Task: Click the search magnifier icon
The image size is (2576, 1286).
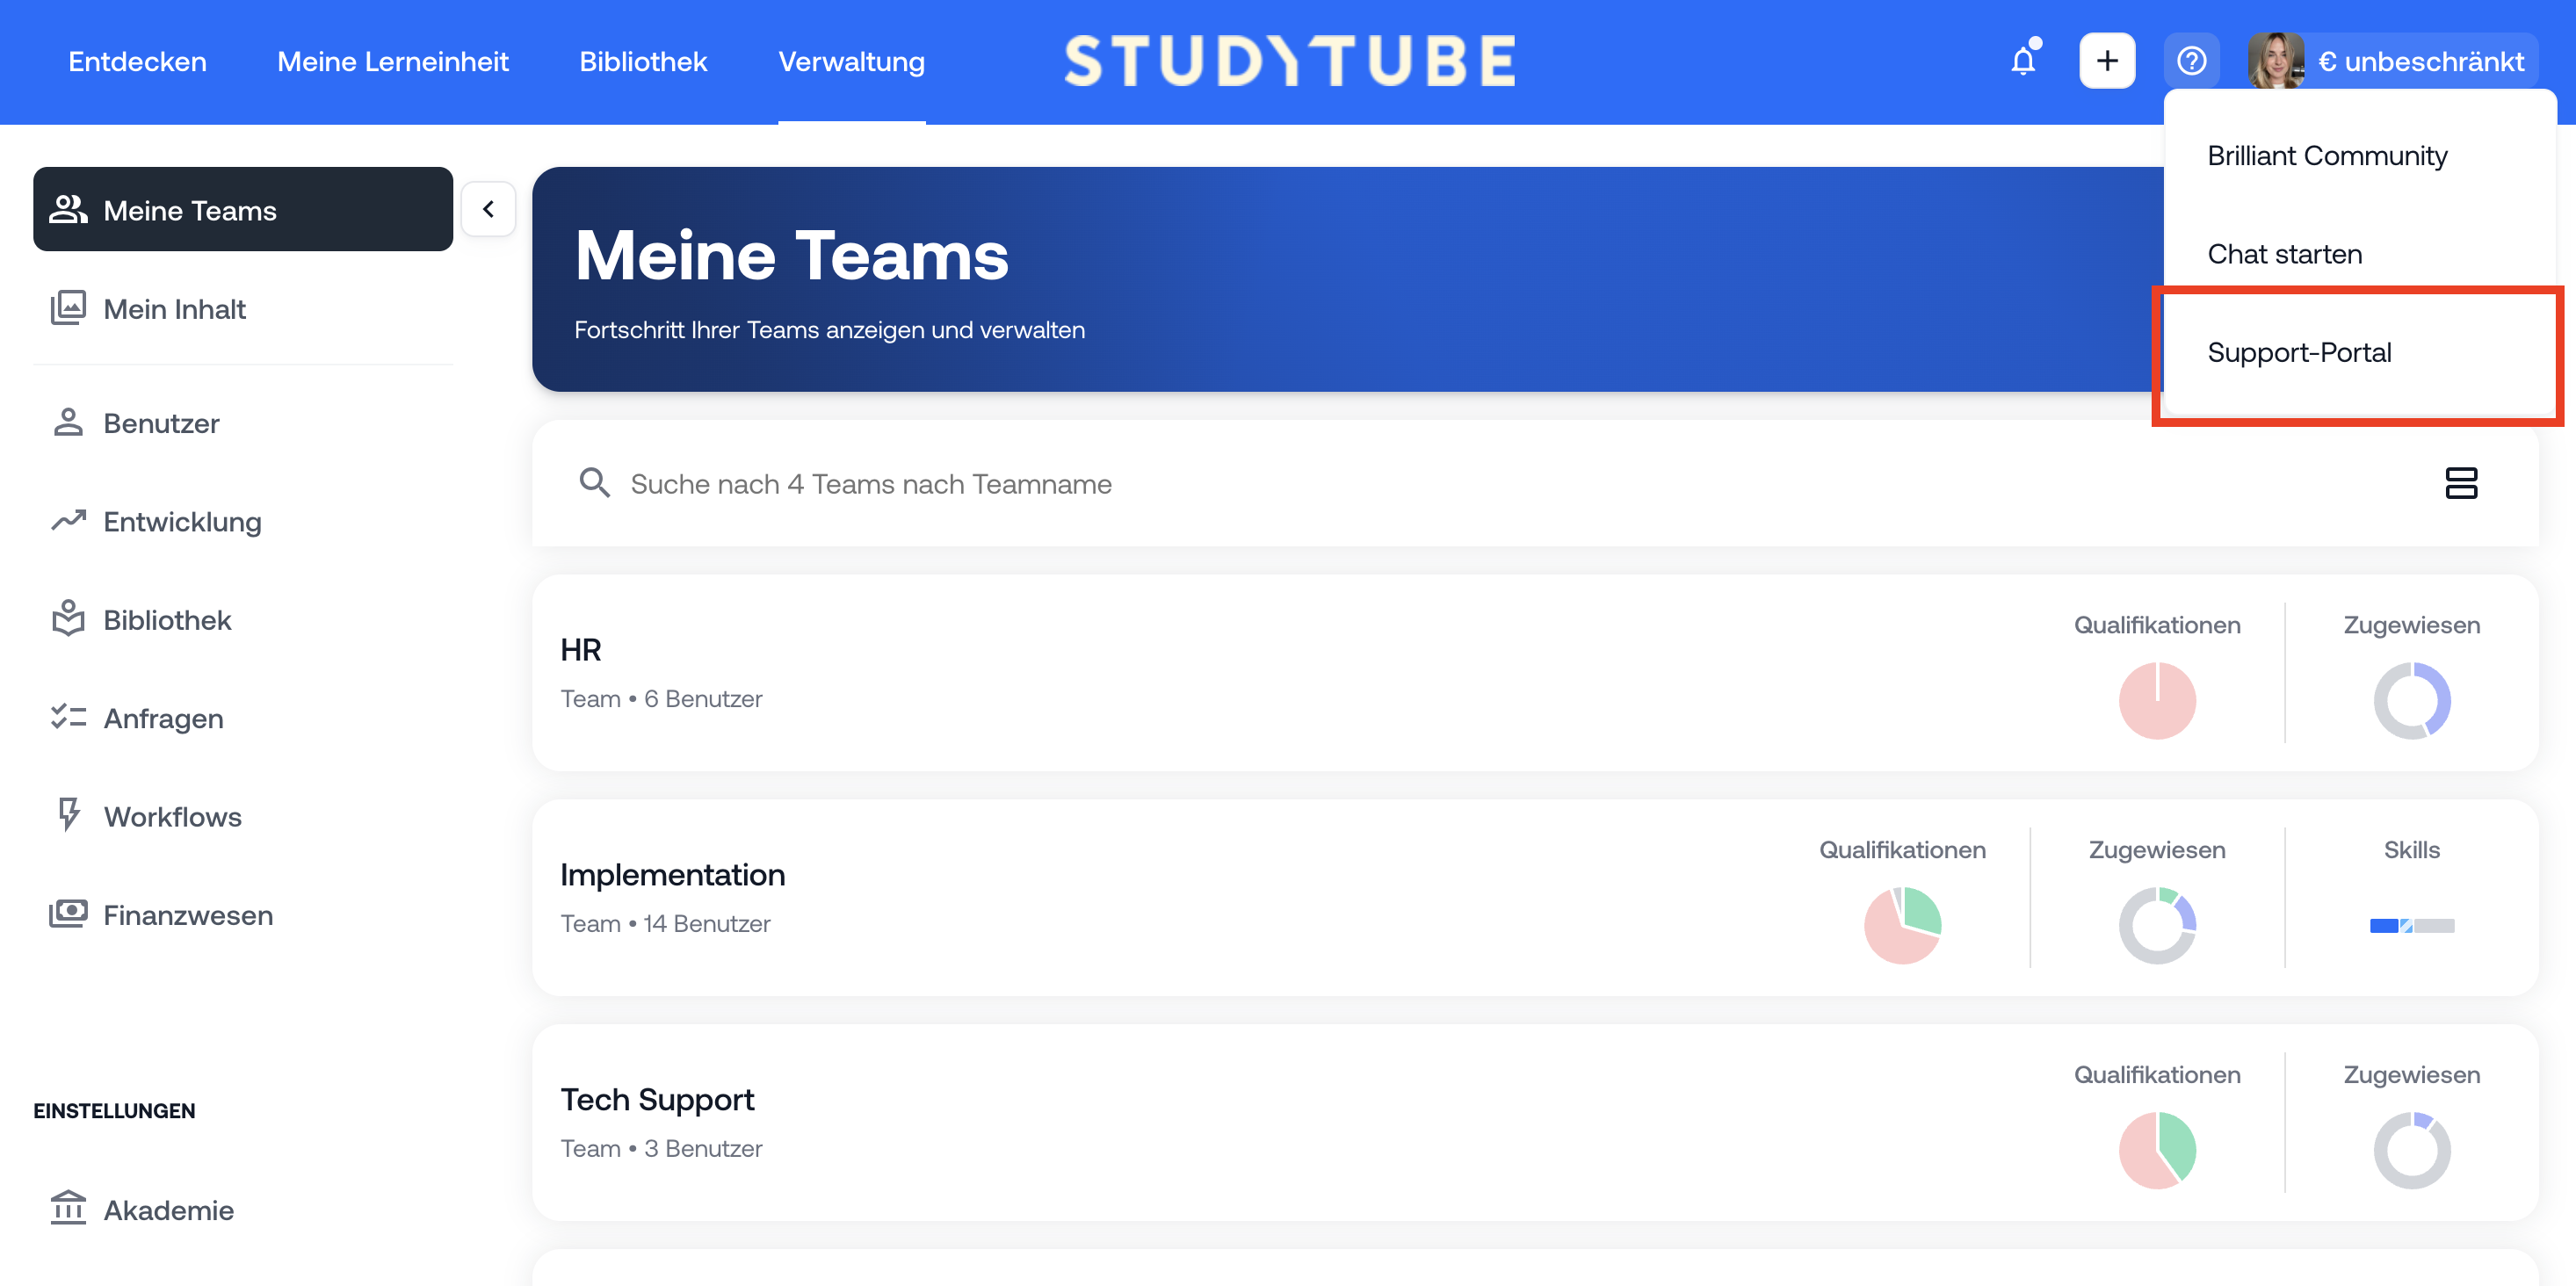Action: pos(594,483)
